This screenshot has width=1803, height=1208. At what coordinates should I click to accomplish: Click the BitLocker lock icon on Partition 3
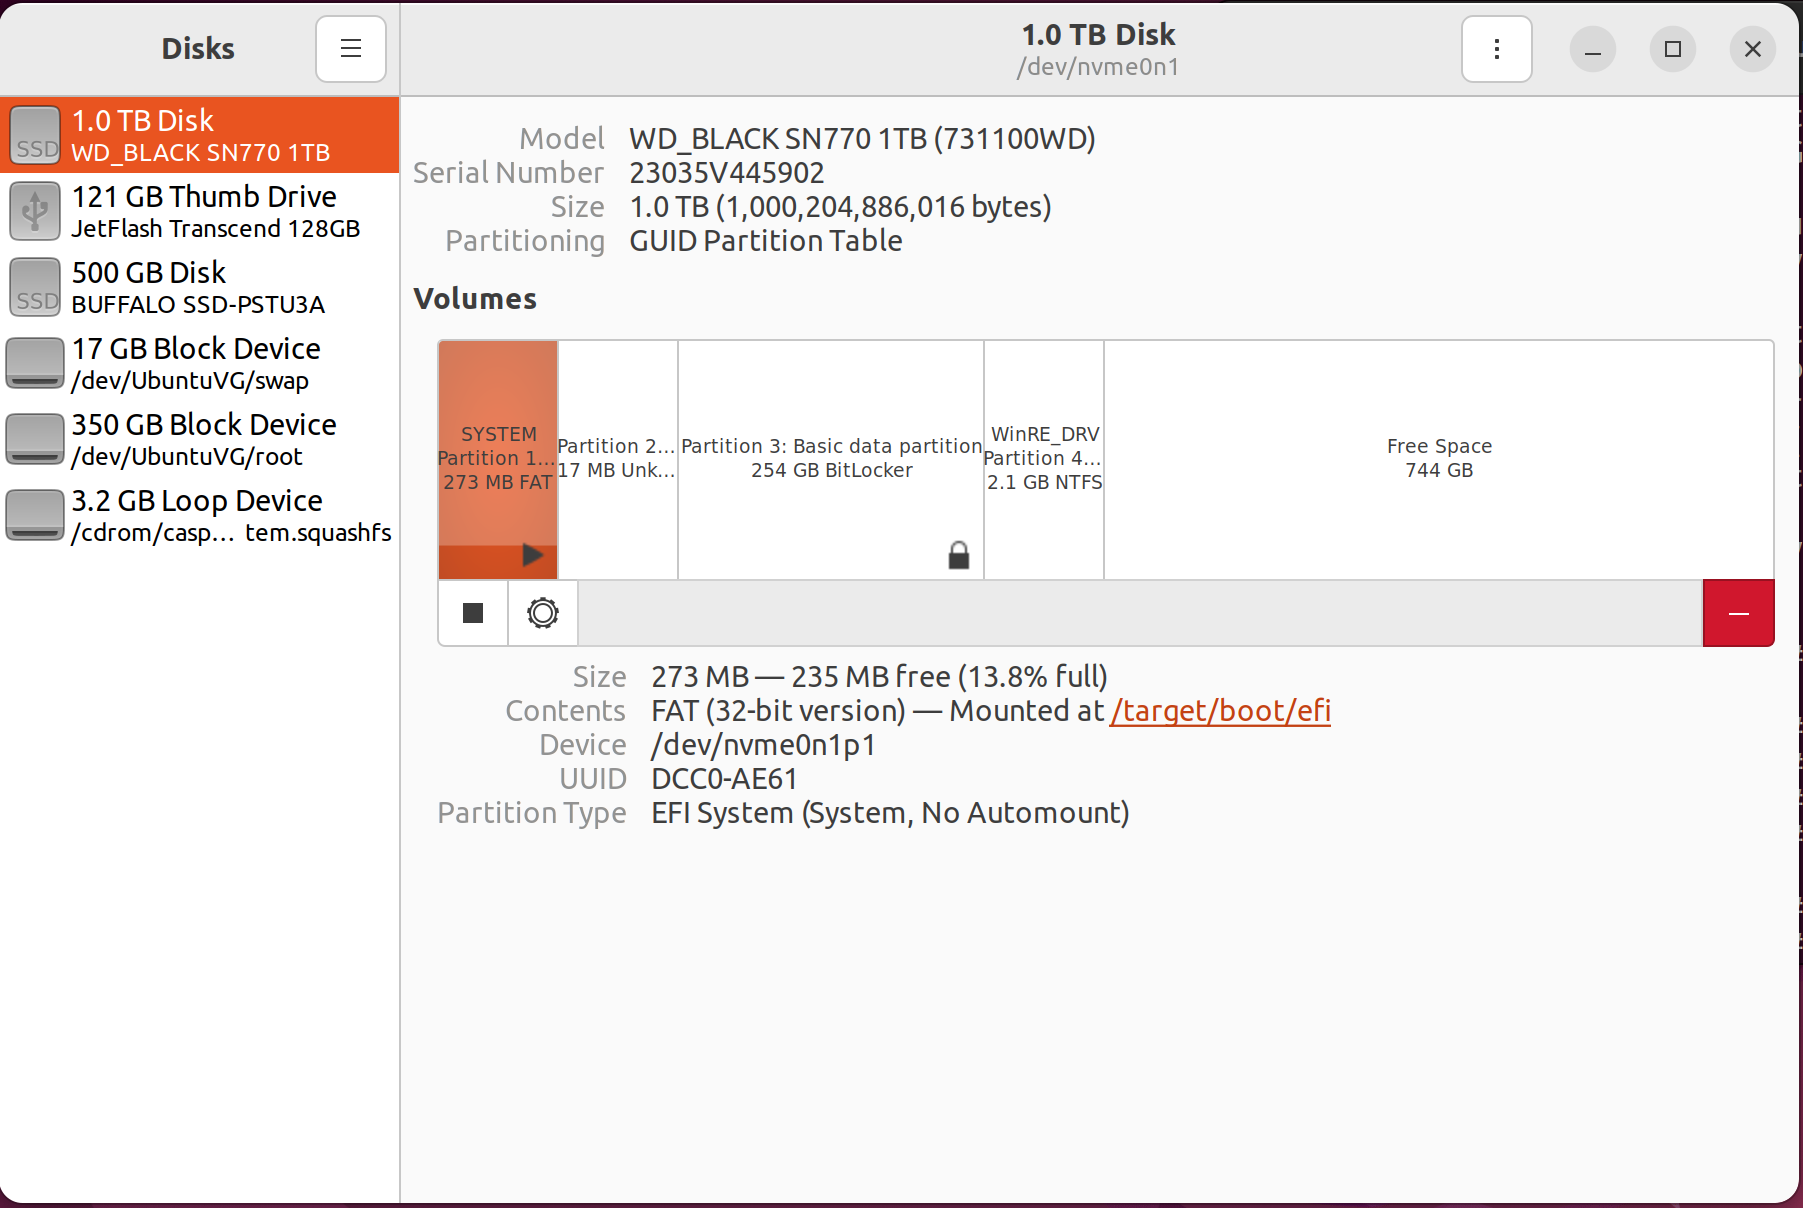click(958, 556)
